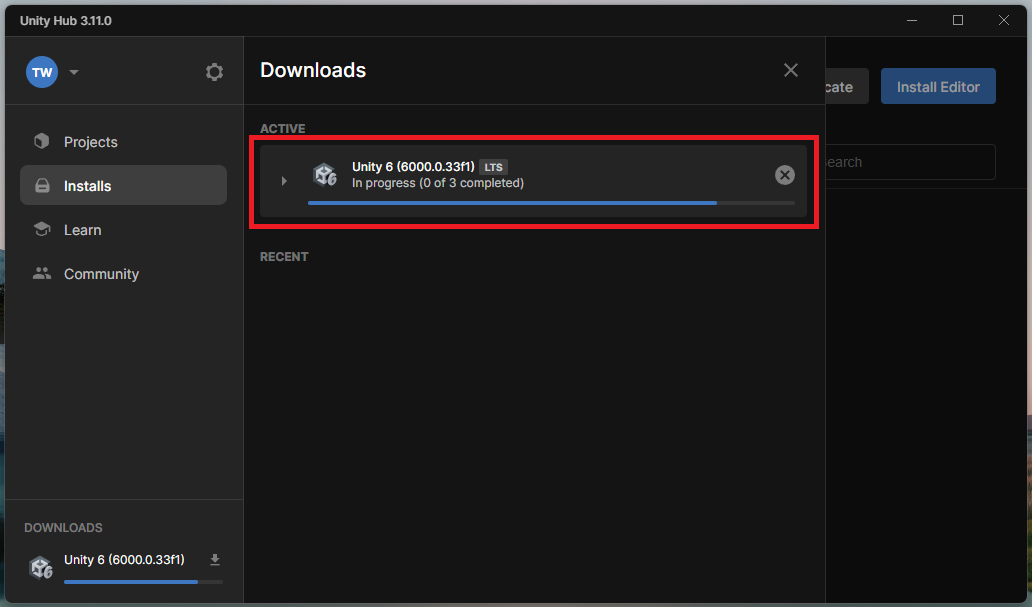The width and height of the screenshot is (1032, 607).
Task: Click the download arrow icon in sidebar
Action: coord(214,560)
